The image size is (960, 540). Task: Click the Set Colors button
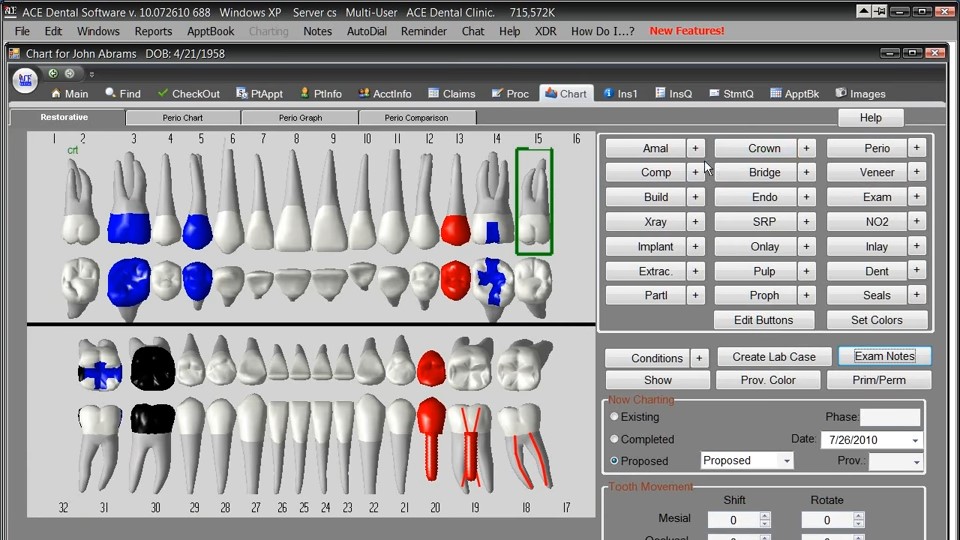(877, 320)
